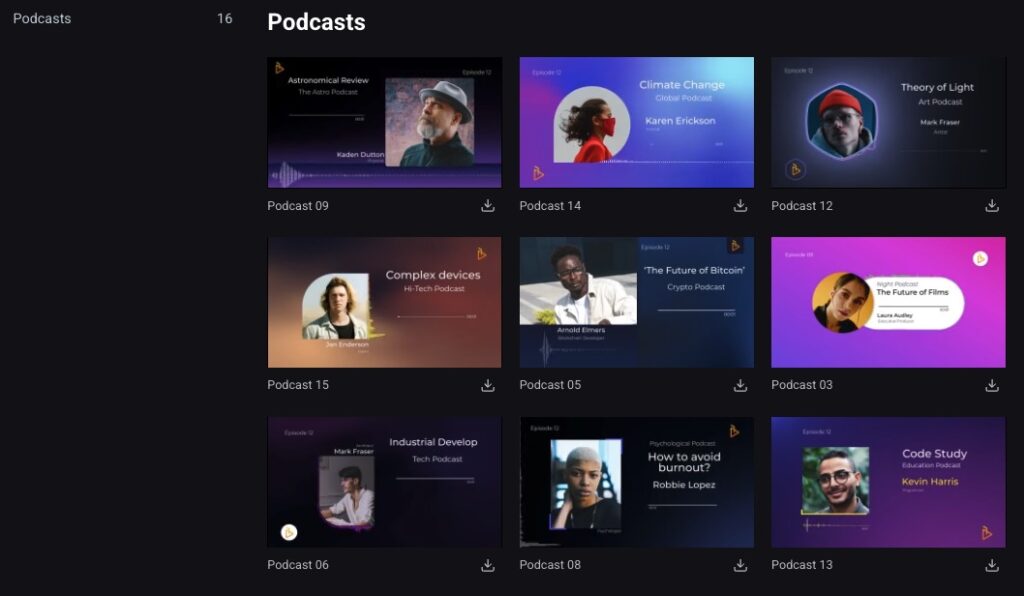This screenshot has width=1024, height=596.
Task: Download Podcast 06 using its icon
Action: pos(488,565)
